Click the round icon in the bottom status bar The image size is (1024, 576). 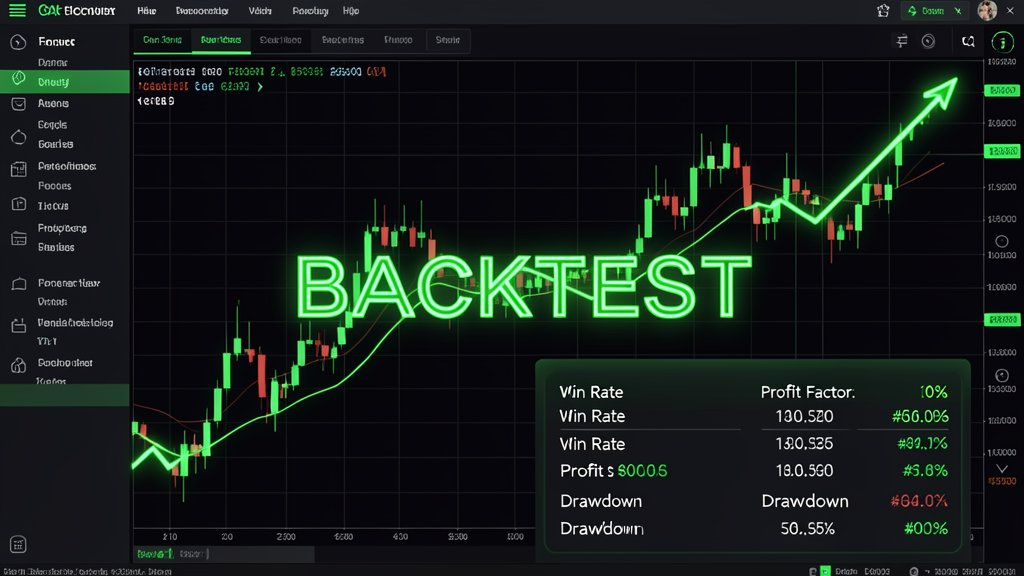coord(914,571)
